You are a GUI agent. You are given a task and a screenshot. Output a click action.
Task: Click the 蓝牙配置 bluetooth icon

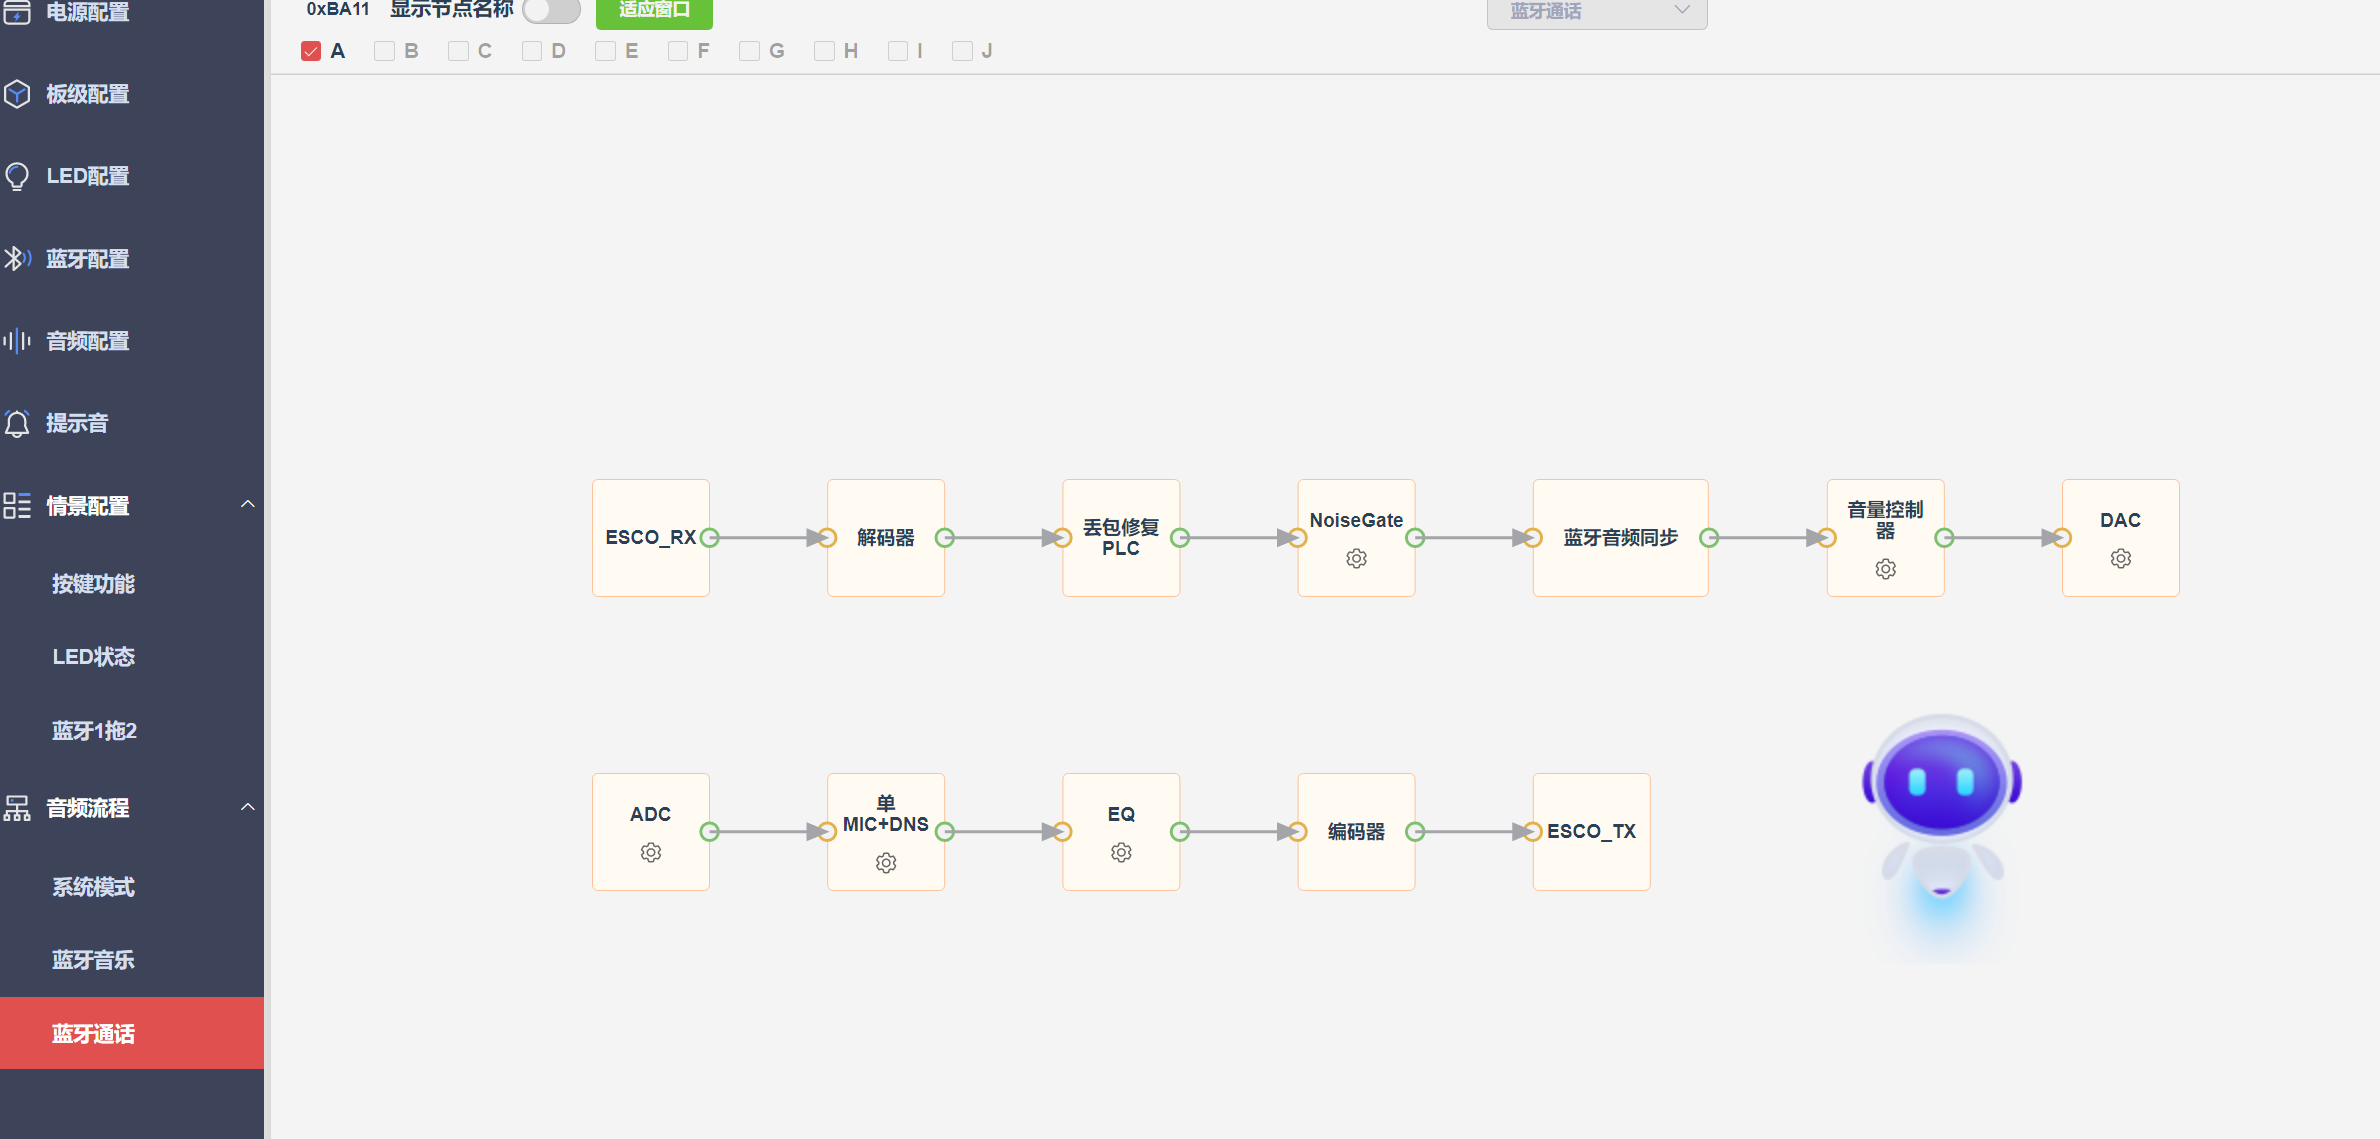(x=17, y=259)
